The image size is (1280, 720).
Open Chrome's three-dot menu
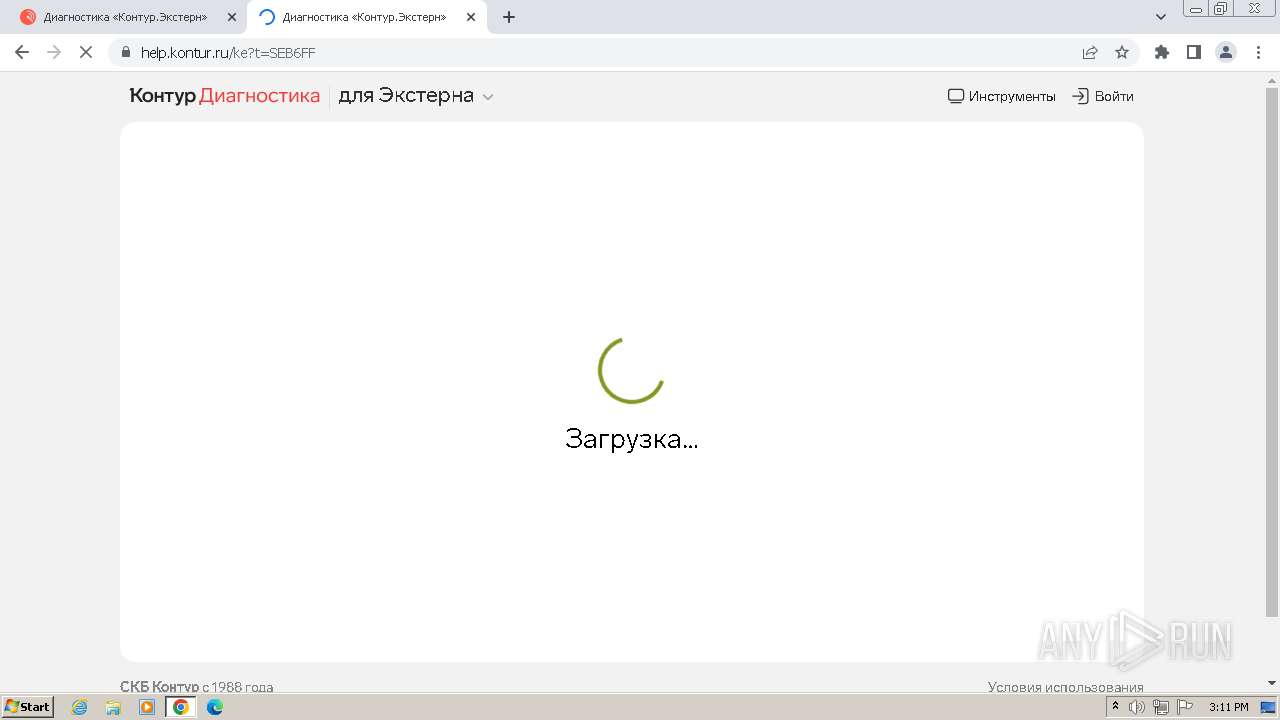pos(1257,52)
